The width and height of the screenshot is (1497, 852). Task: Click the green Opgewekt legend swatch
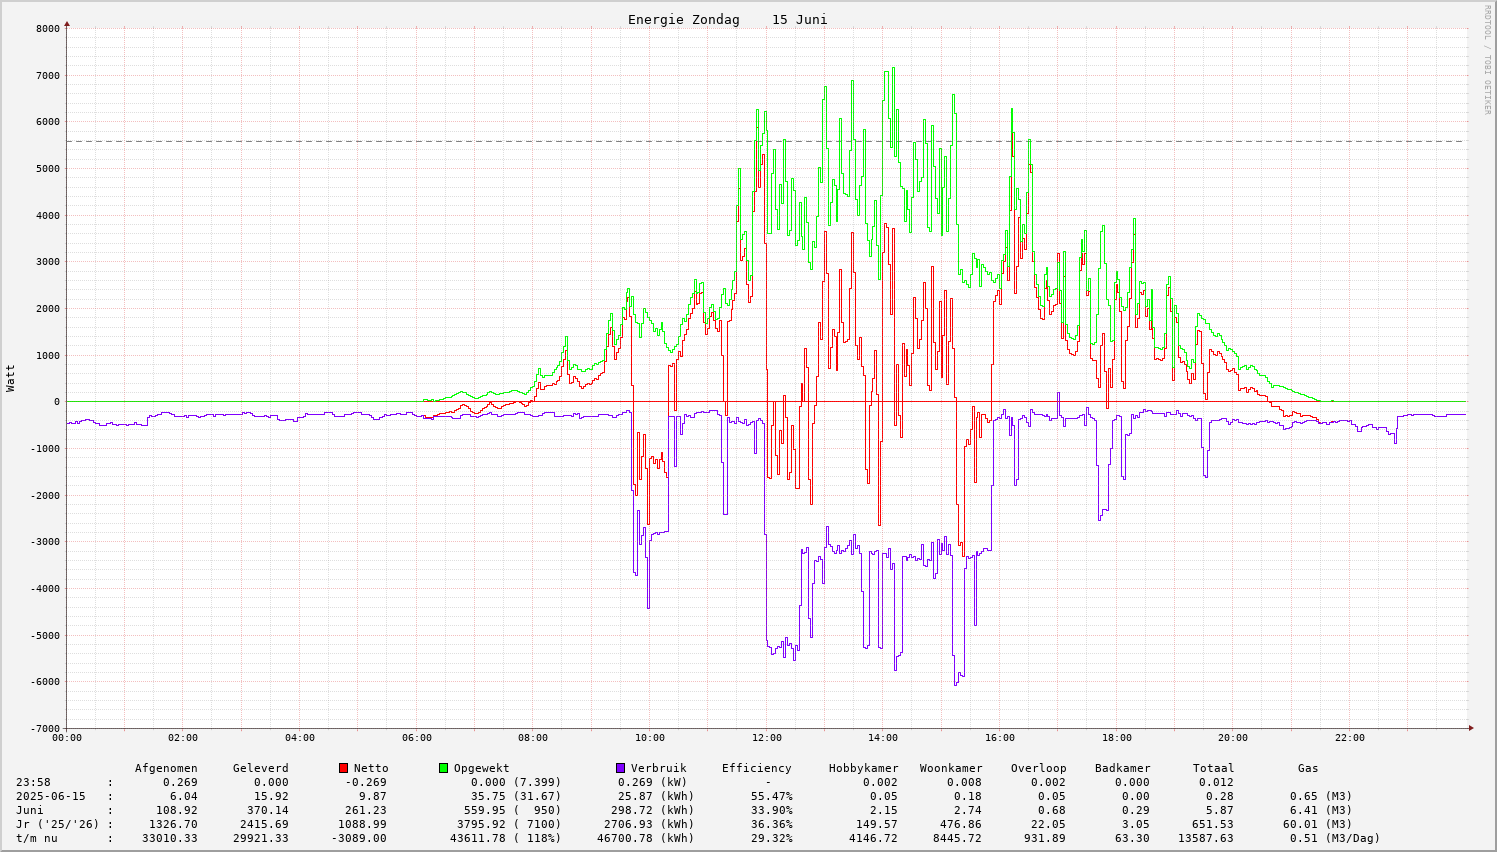(444, 768)
